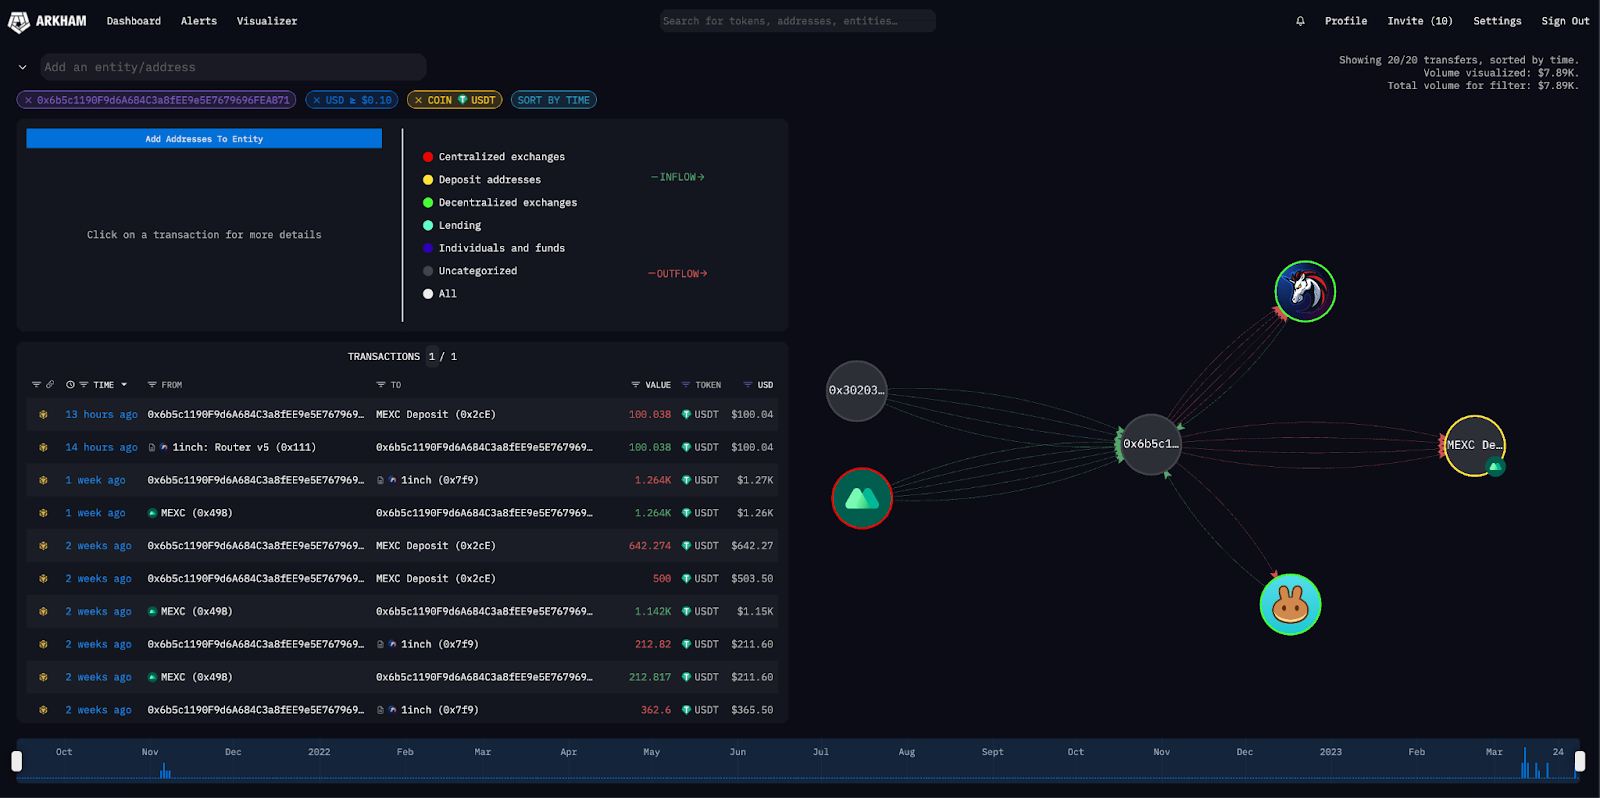The image size is (1600, 798).
Task: Click the link icon in the table header
Action: [50, 385]
